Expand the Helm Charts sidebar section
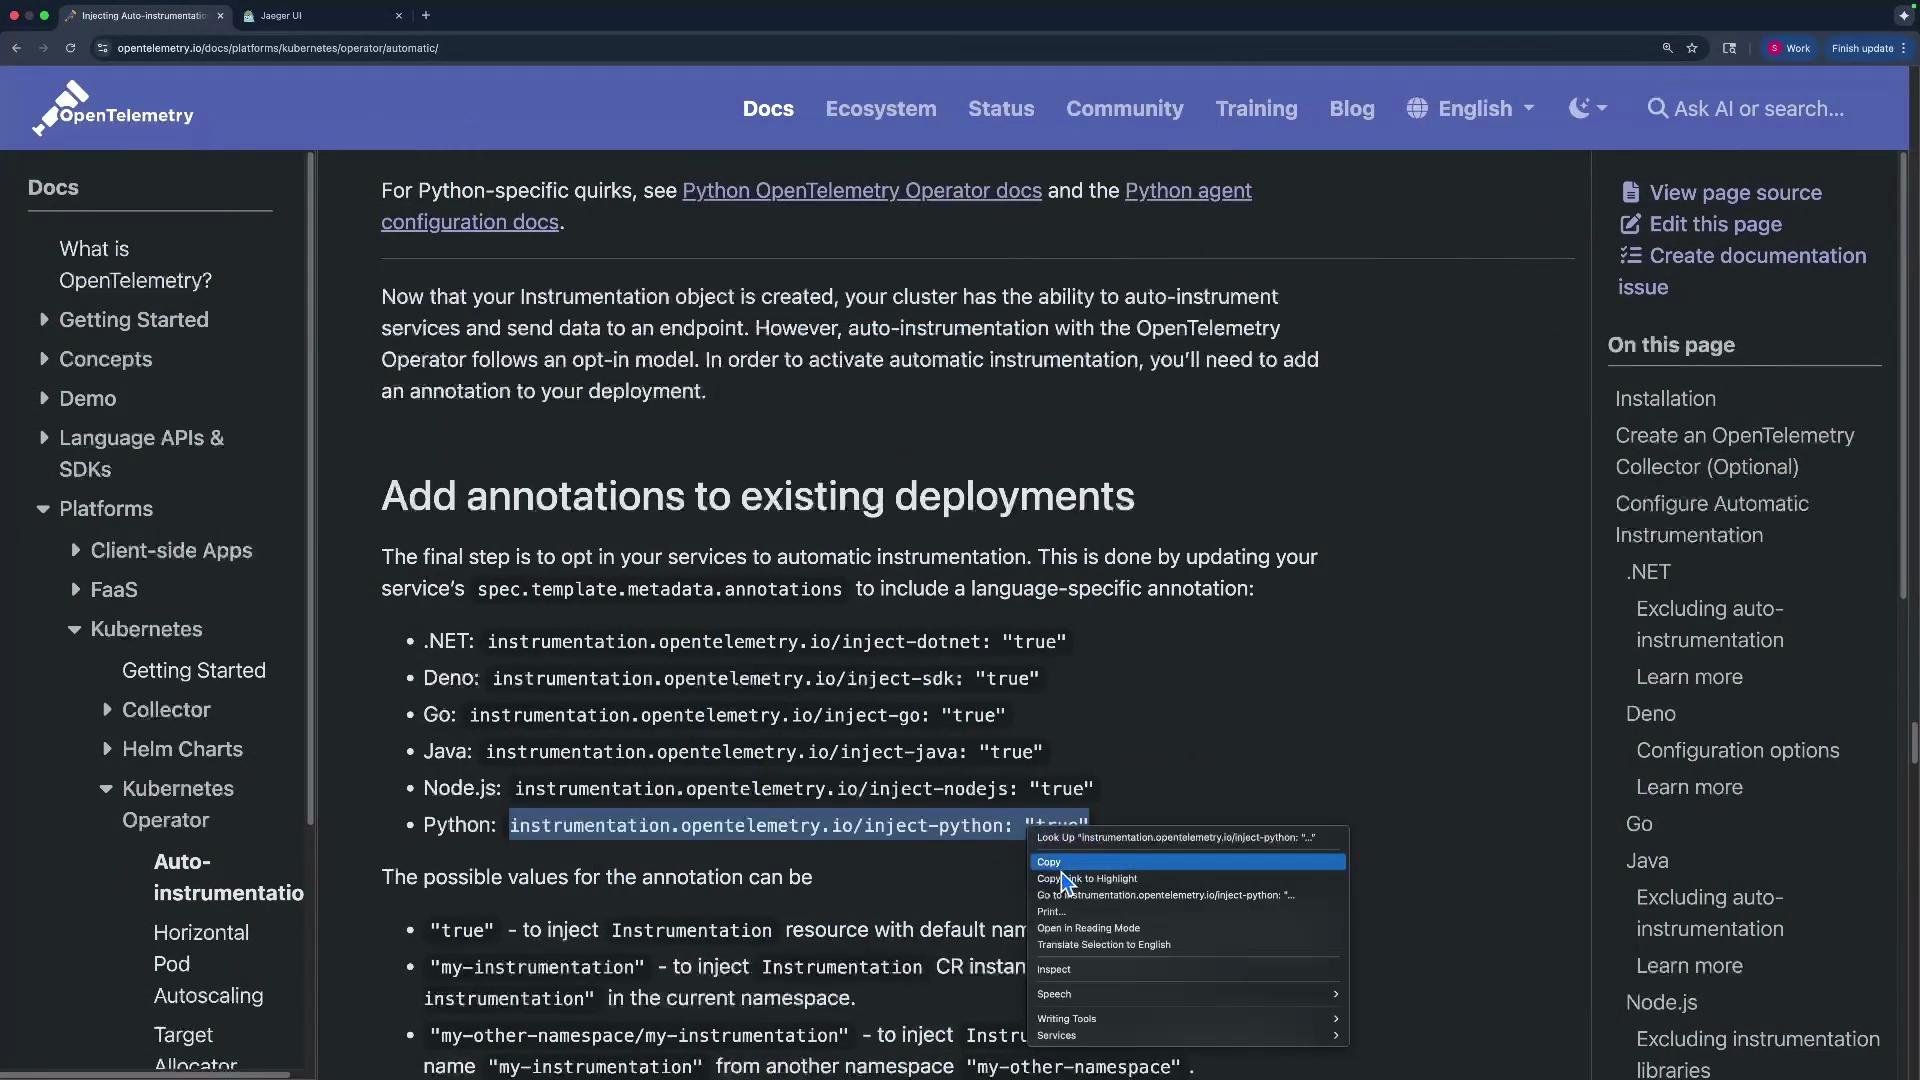Screen dimensions: 1920x1080 click(x=107, y=749)
